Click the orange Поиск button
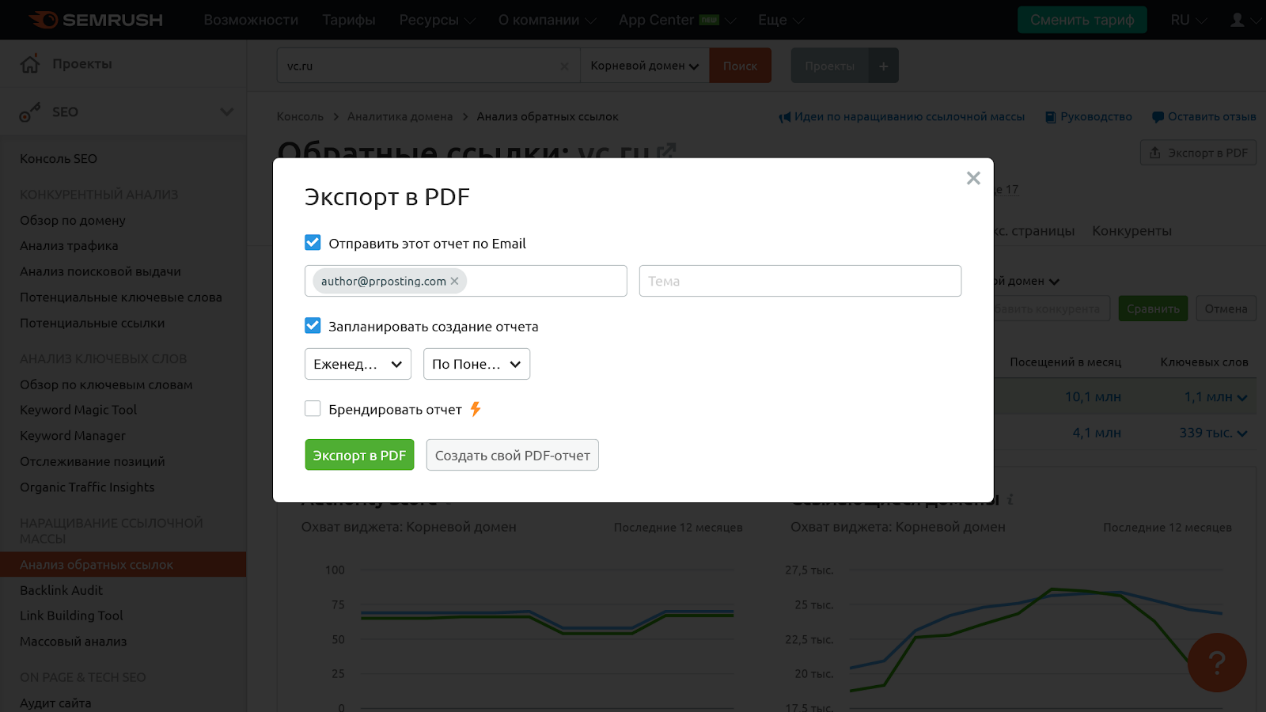 (x=740, y=66)
